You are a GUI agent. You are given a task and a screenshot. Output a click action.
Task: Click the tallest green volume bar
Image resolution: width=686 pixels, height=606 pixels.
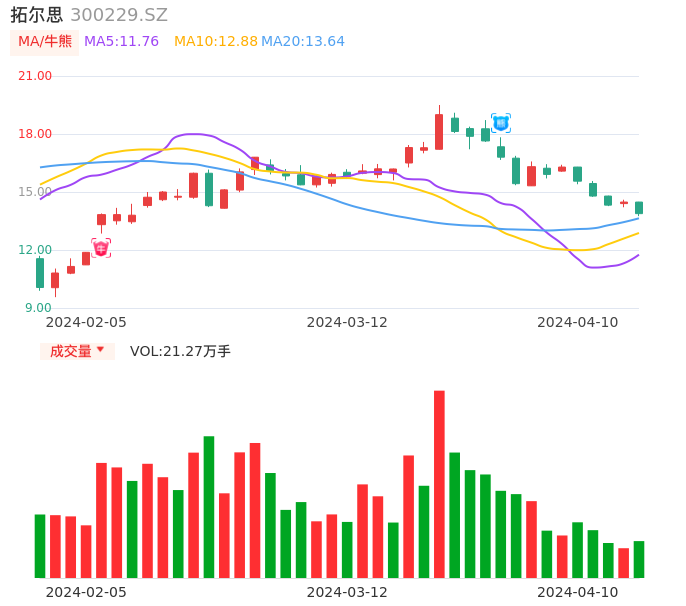click(x=209, y=506)
